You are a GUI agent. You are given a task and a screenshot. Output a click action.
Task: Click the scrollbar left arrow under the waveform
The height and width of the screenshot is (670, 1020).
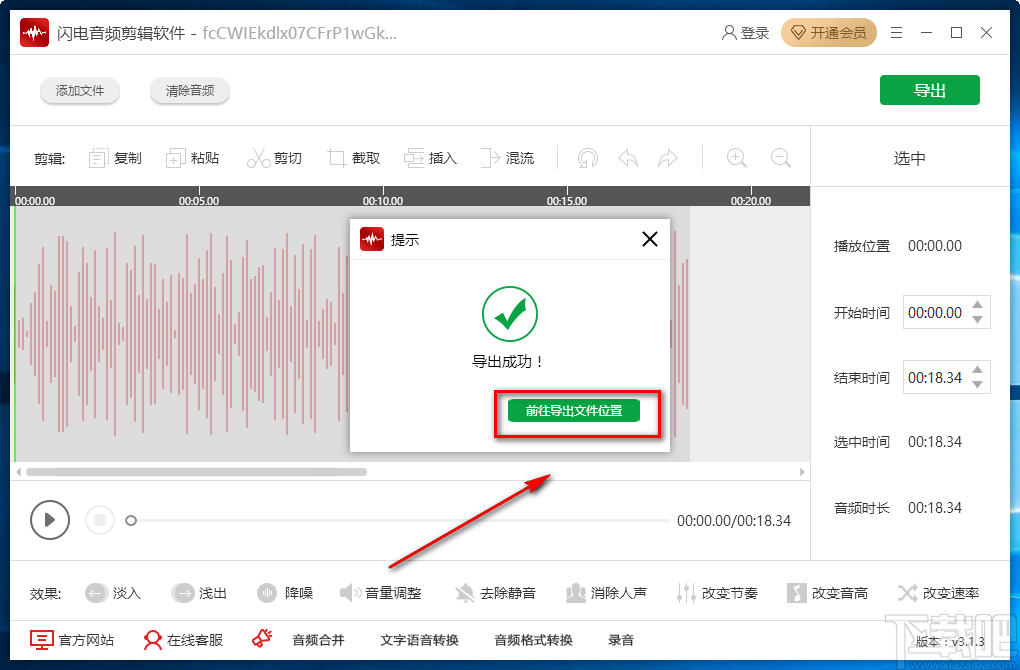coord(19,472)
